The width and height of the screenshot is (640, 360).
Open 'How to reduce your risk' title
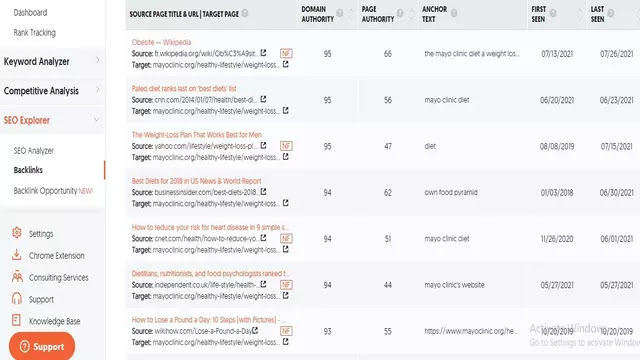coord(210,227)
